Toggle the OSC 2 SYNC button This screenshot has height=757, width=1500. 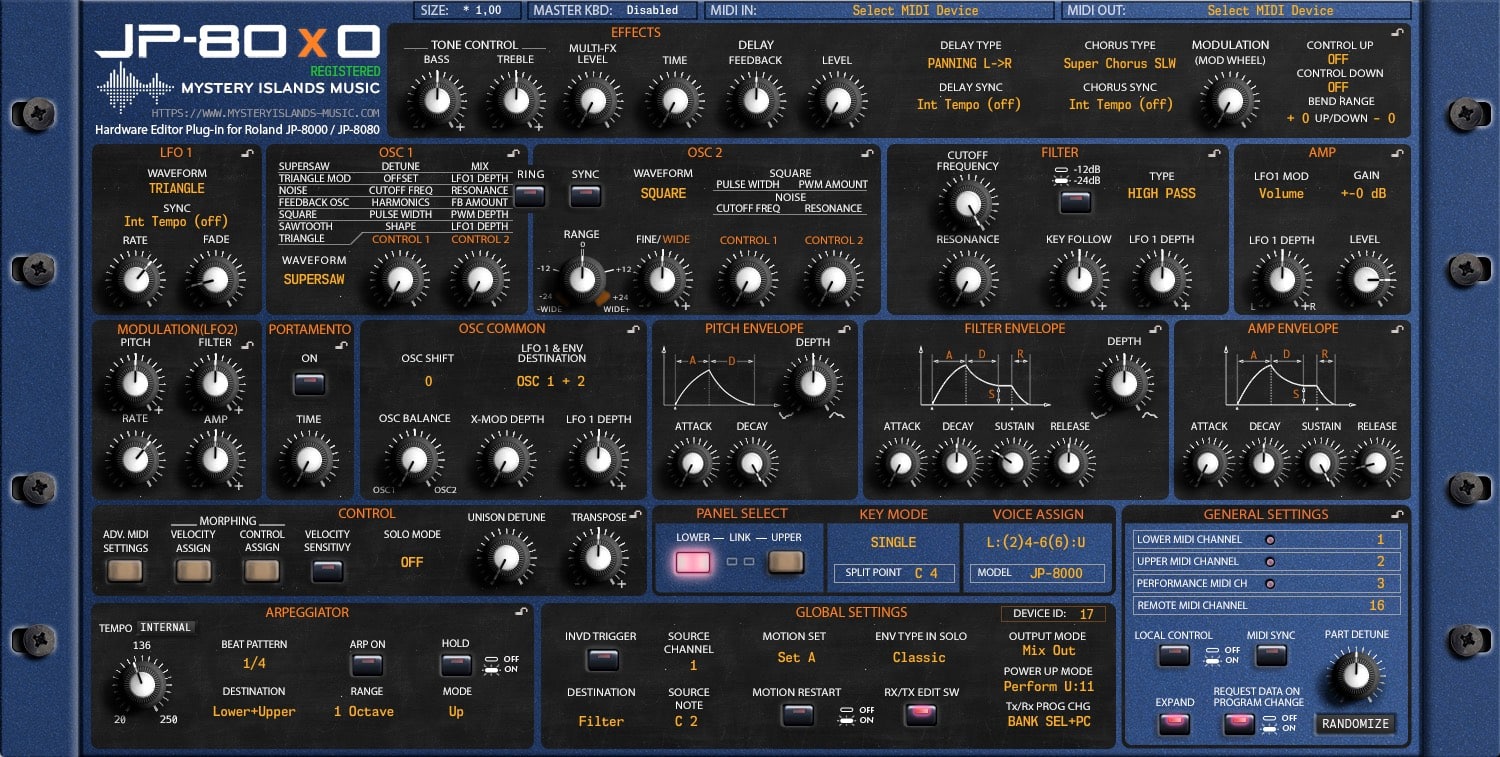586,197
